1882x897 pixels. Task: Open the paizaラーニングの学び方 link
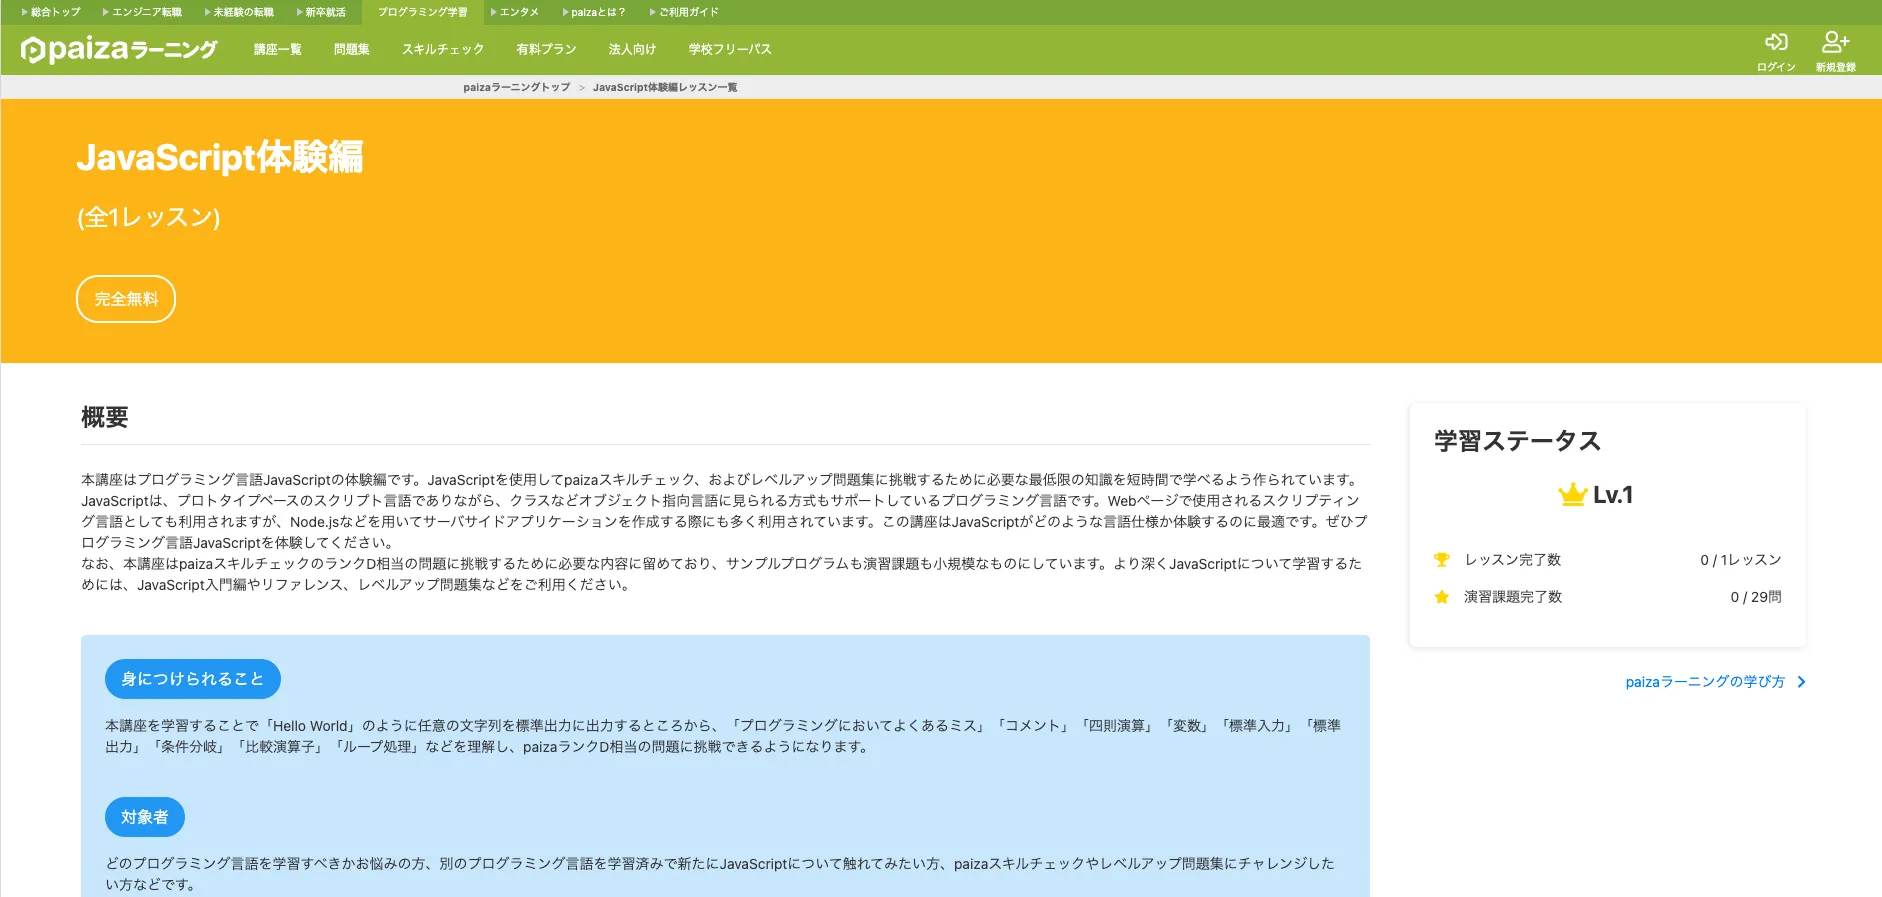1705,682
